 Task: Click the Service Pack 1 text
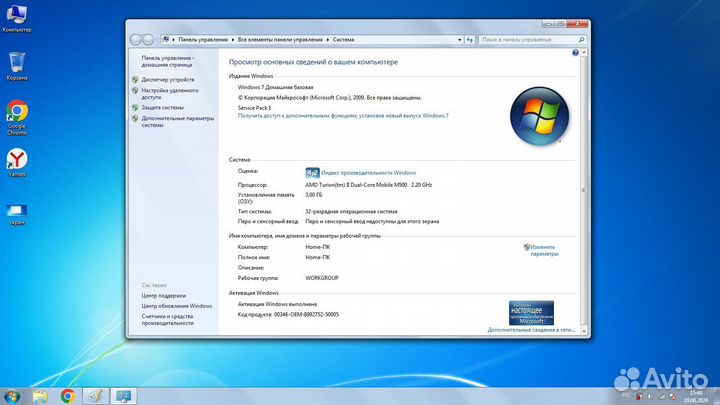254,108
